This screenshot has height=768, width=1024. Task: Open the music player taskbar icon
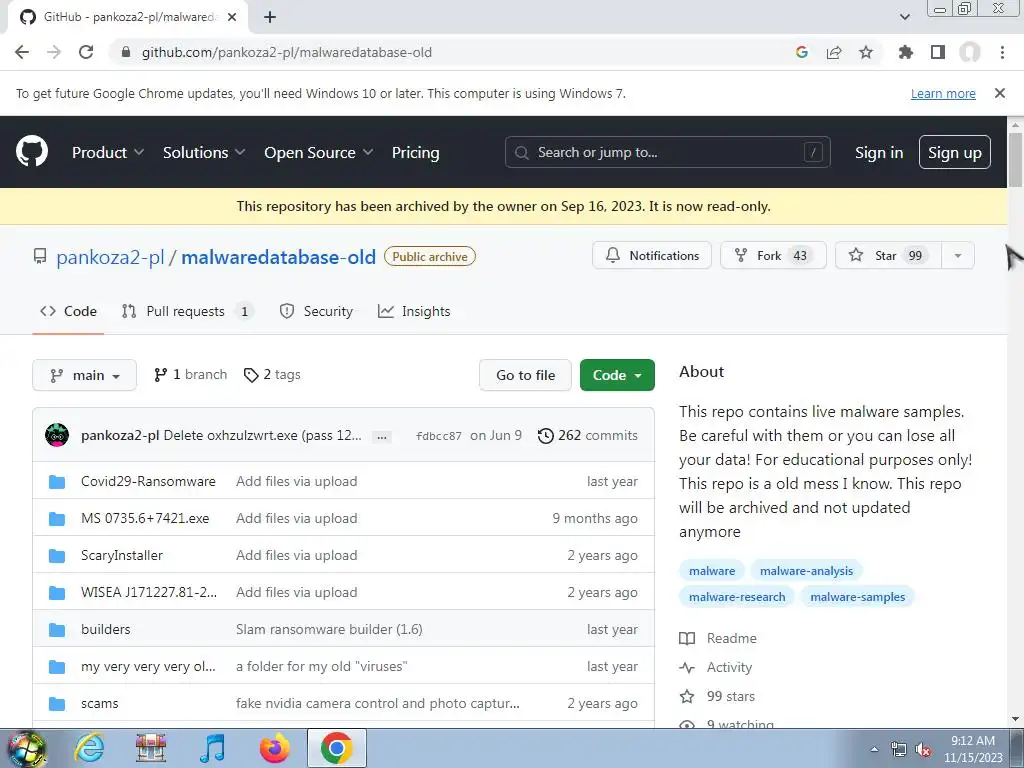tap(212, 748)
